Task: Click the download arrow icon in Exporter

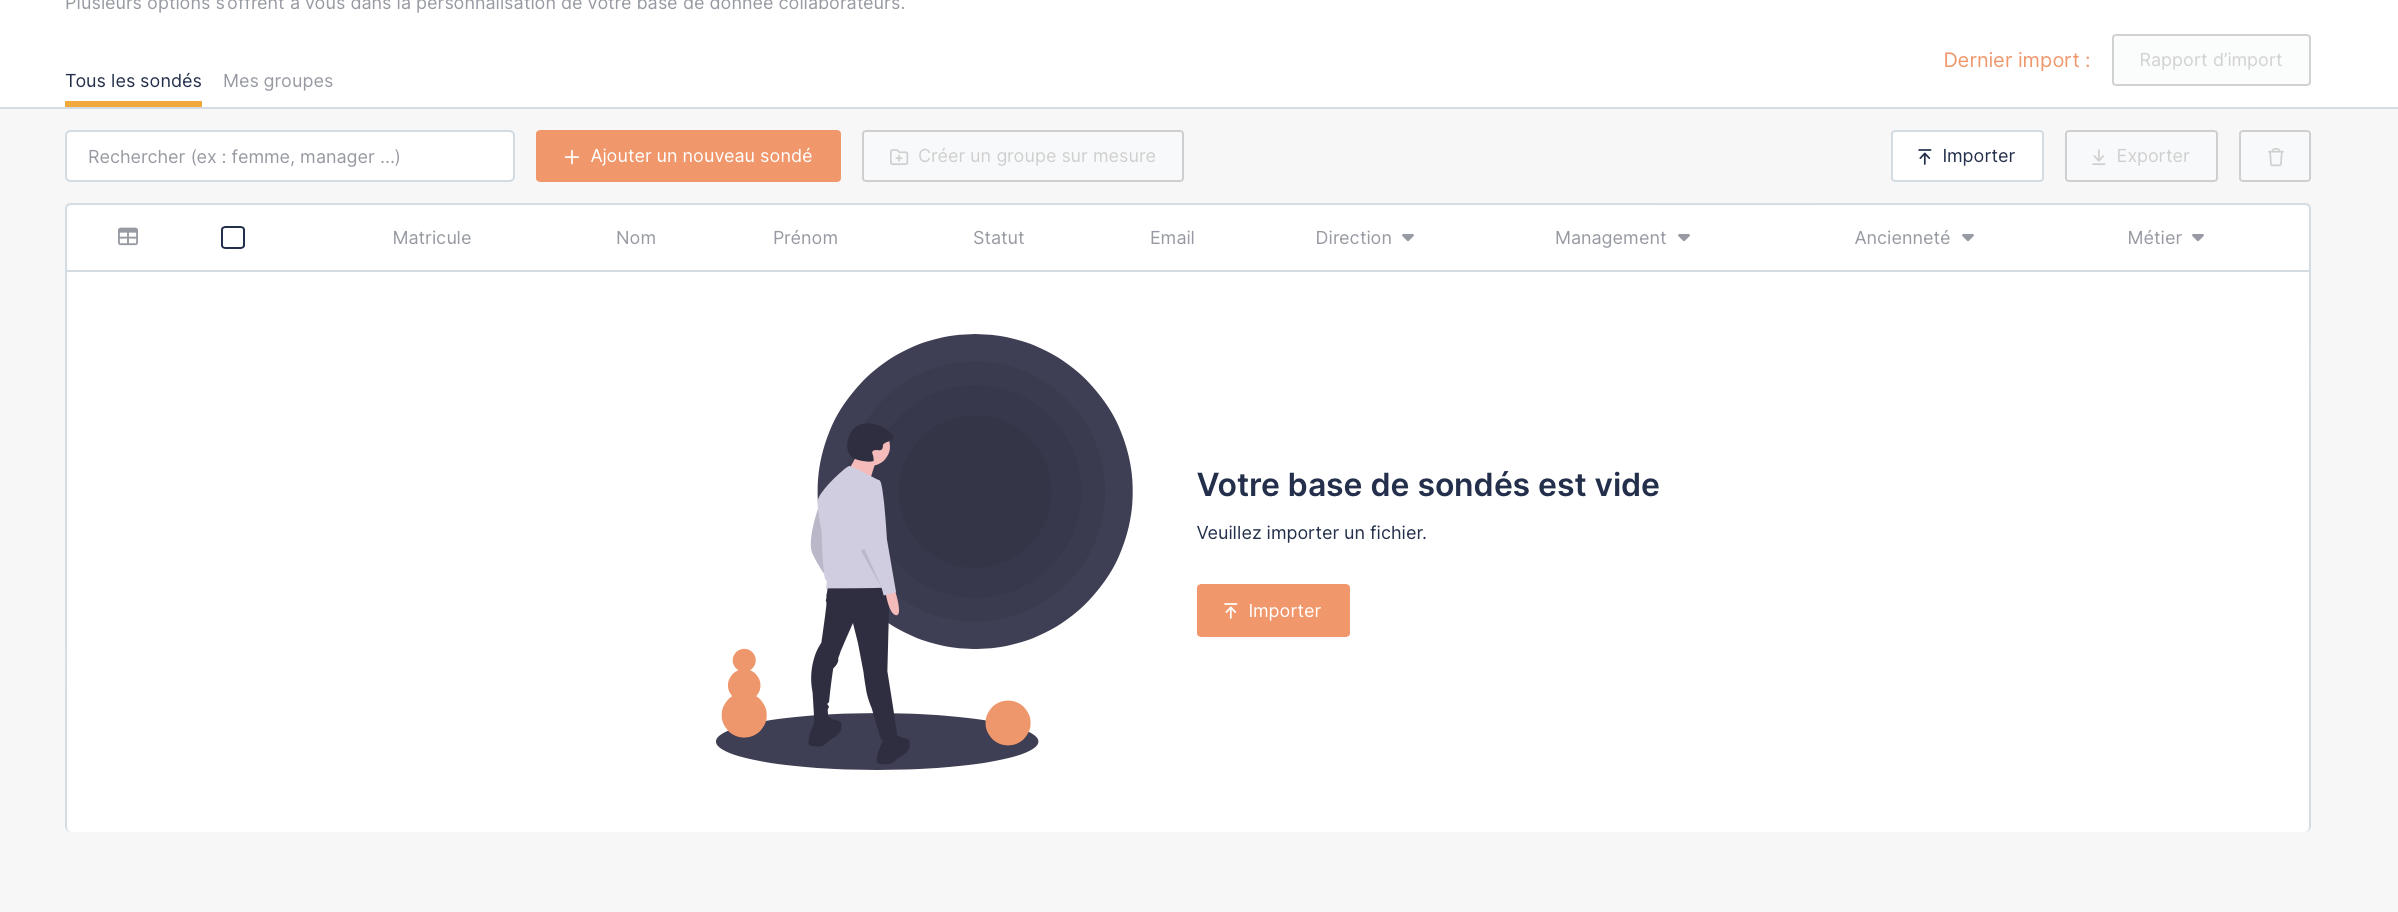Action: (2099, 157)
